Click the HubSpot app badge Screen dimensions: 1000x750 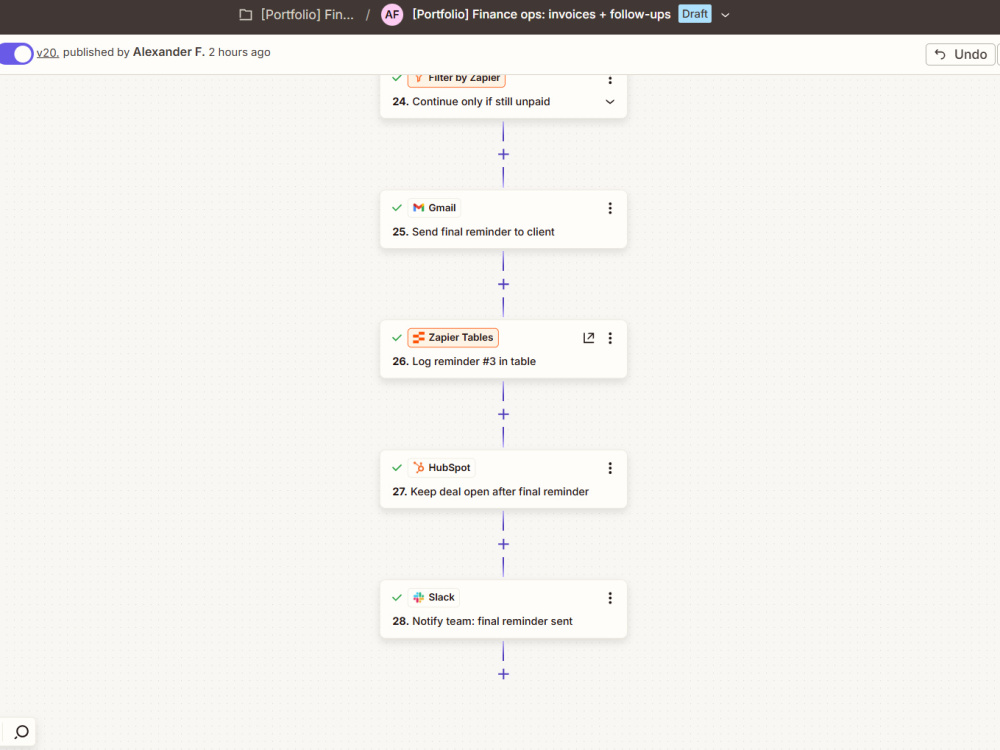click(x=441, y=467)
